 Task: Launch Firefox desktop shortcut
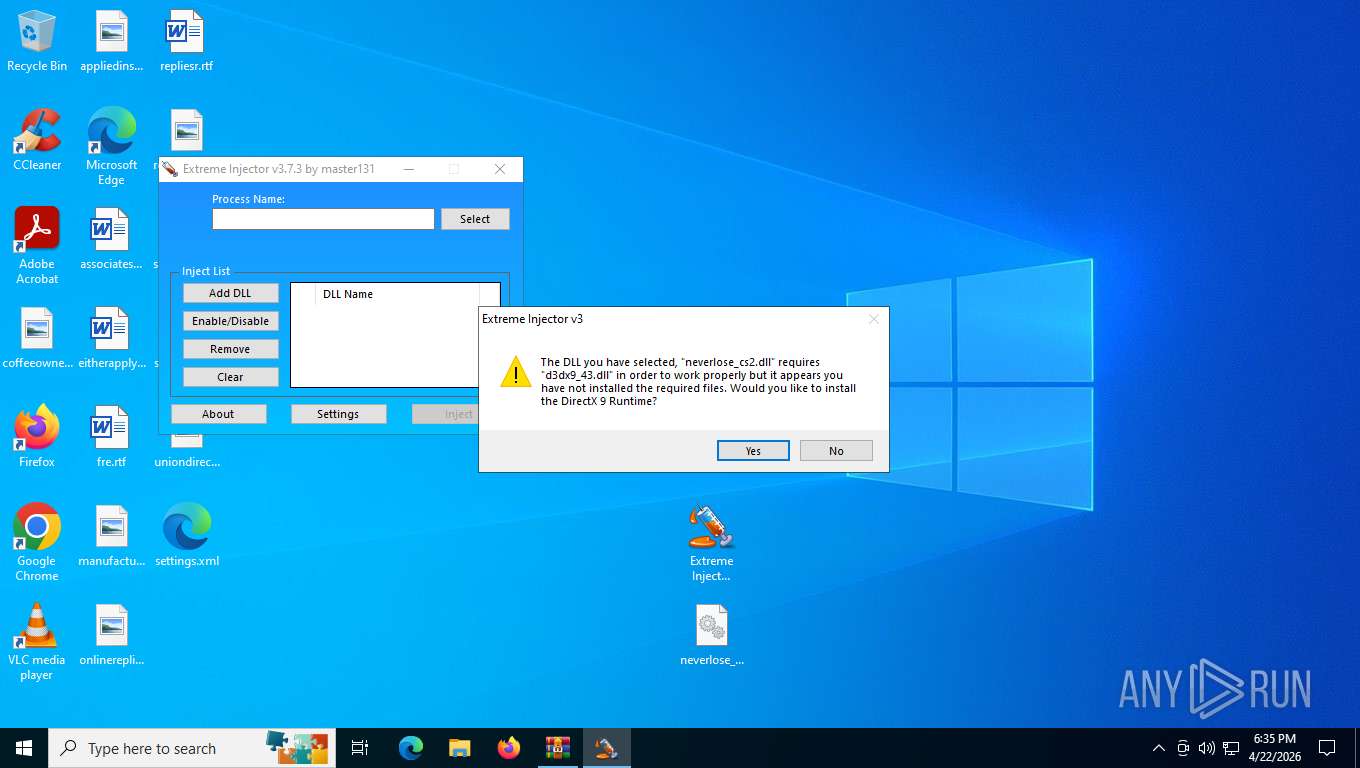pyautogui.click(x=37, y=437)
